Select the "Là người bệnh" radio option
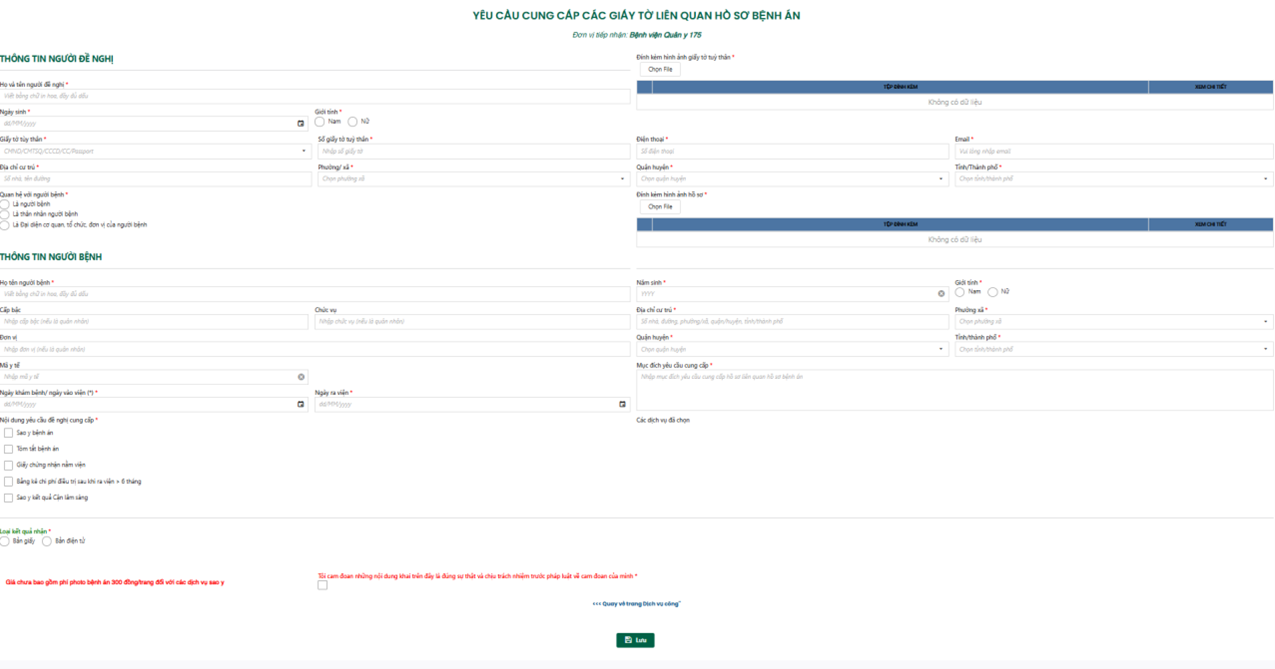Viewport: 1275px width, 669px height. click(5, 204)
